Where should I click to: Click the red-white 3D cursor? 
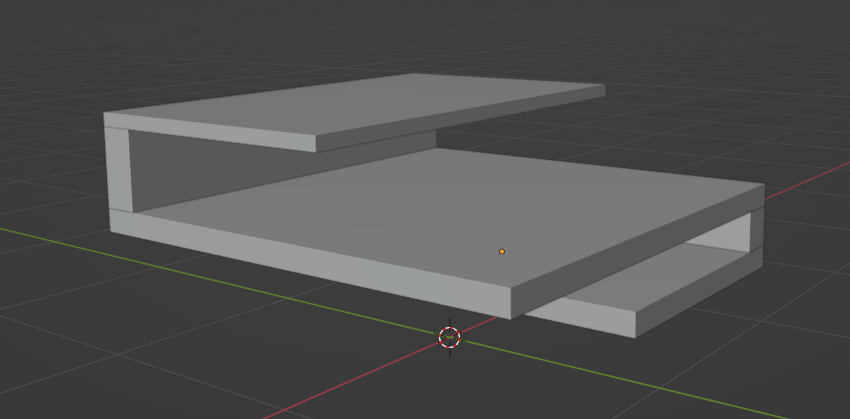tap(449, 337)
